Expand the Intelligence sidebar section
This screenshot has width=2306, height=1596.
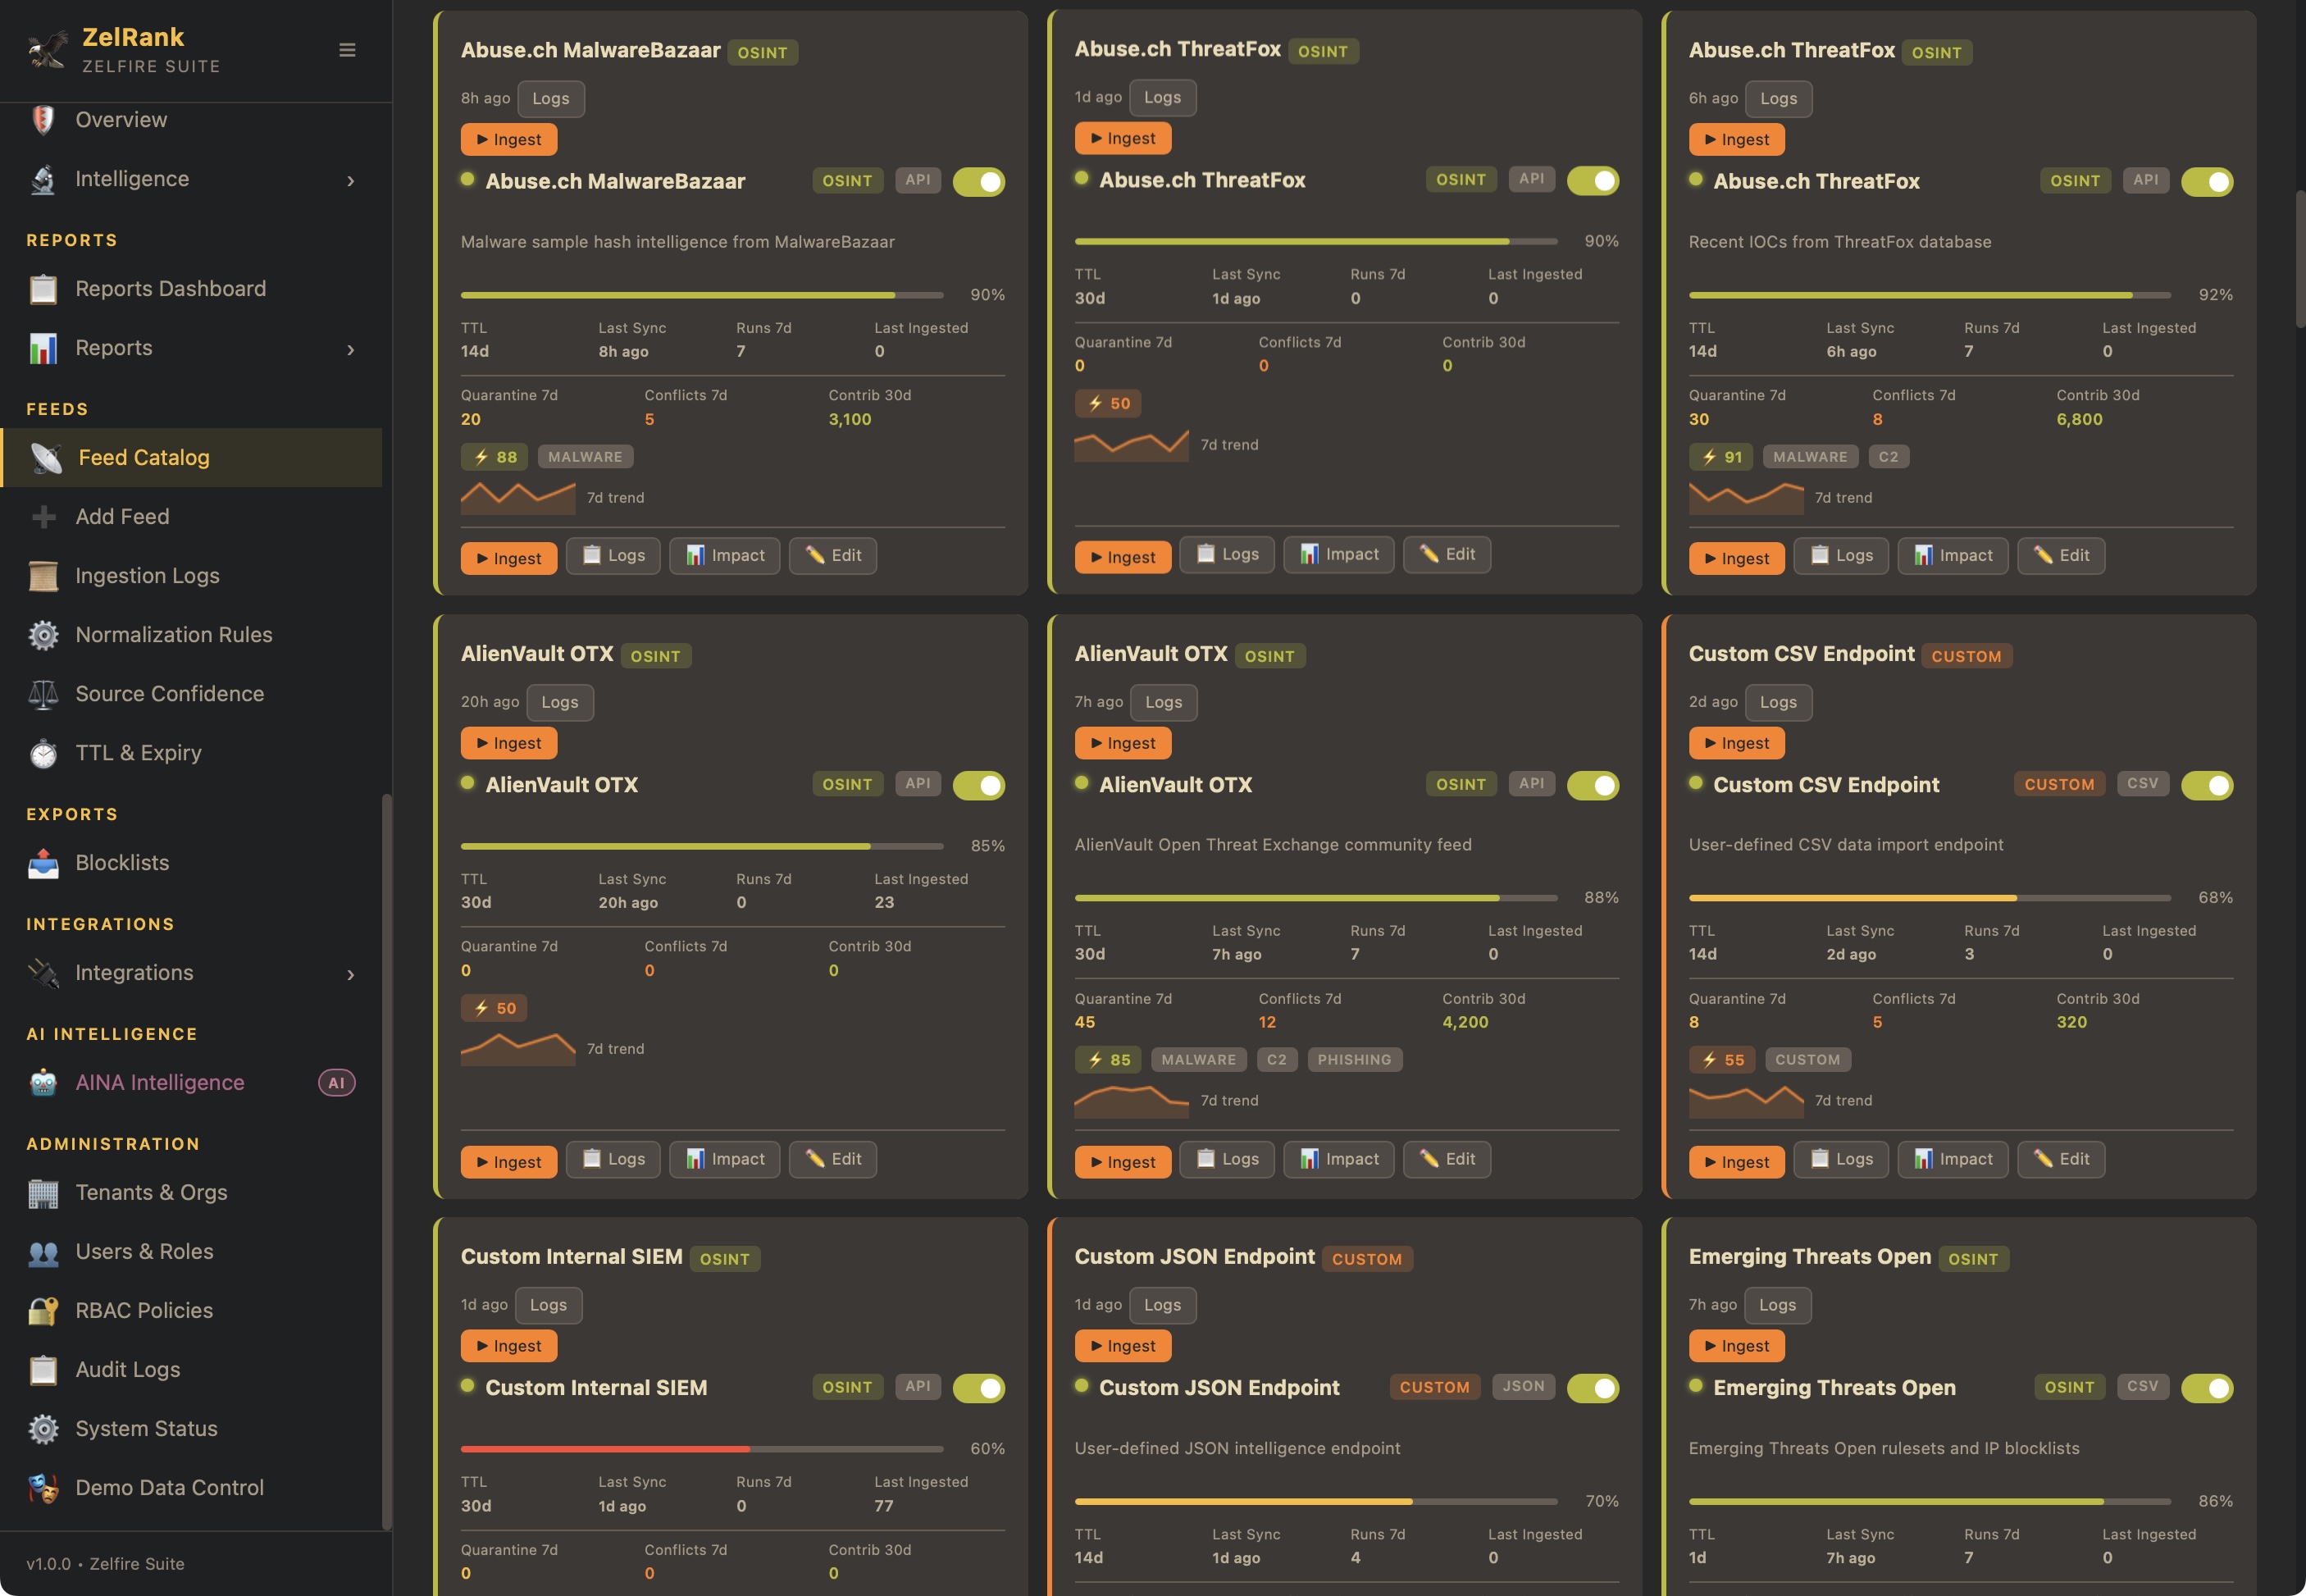click(350, 180)
